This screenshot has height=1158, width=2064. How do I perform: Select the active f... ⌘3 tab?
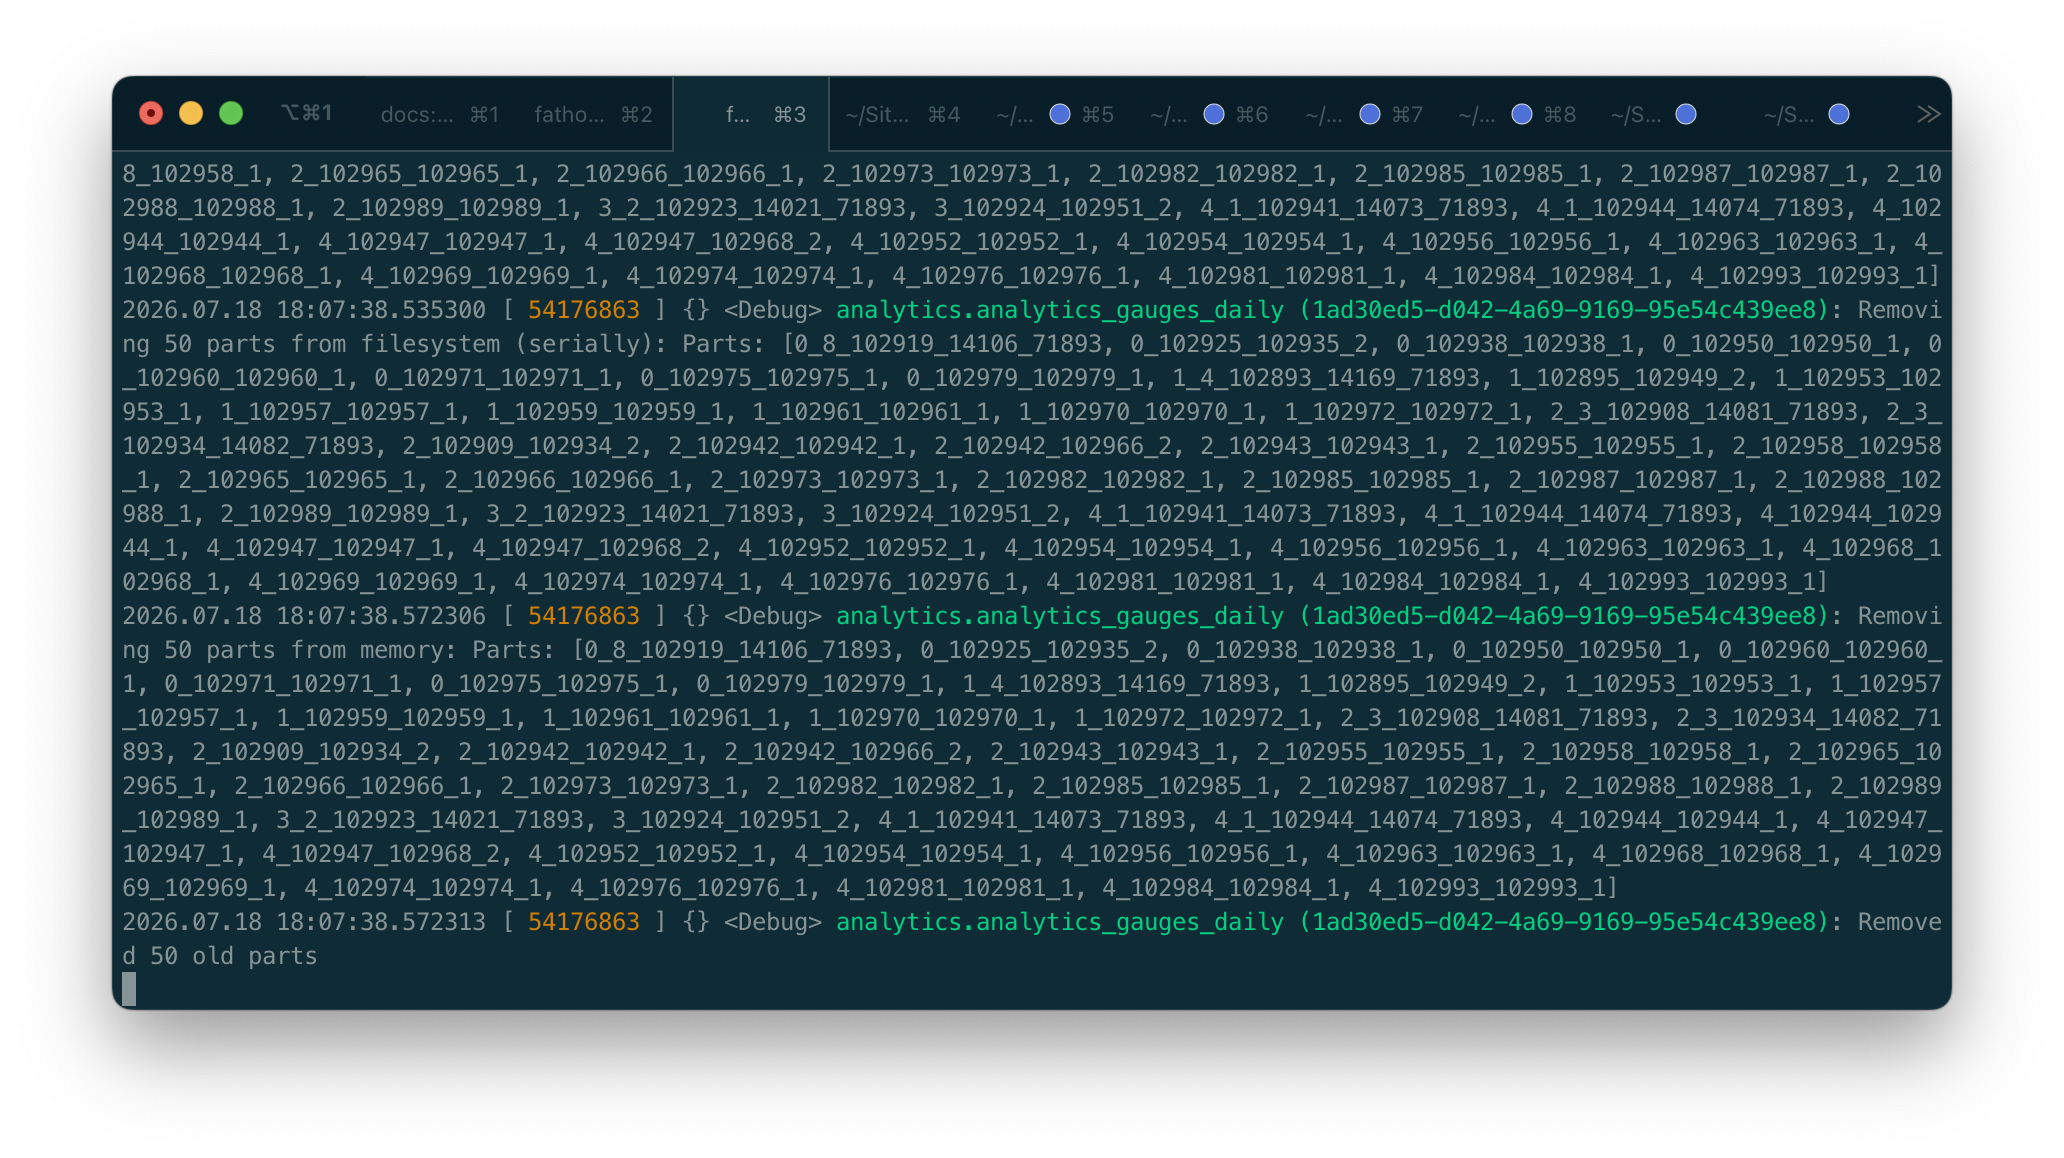pos(752,114)
